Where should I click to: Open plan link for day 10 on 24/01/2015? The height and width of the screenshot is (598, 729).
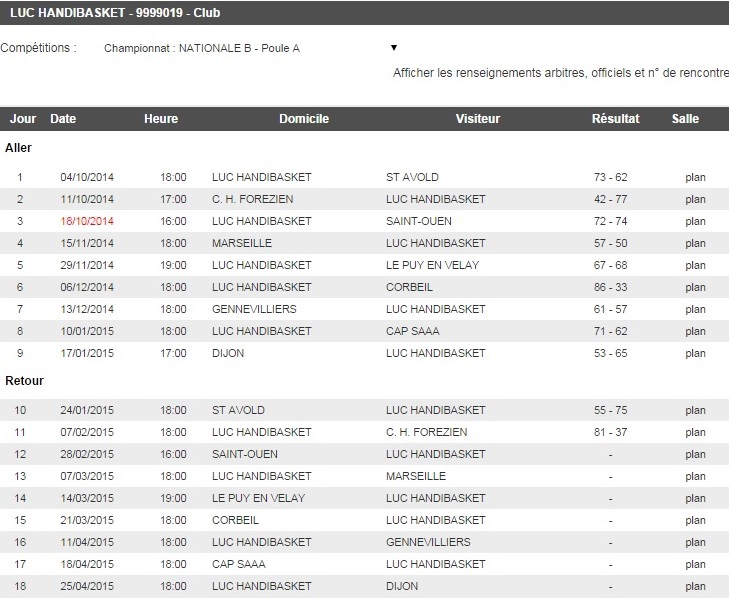click(695, 410)
